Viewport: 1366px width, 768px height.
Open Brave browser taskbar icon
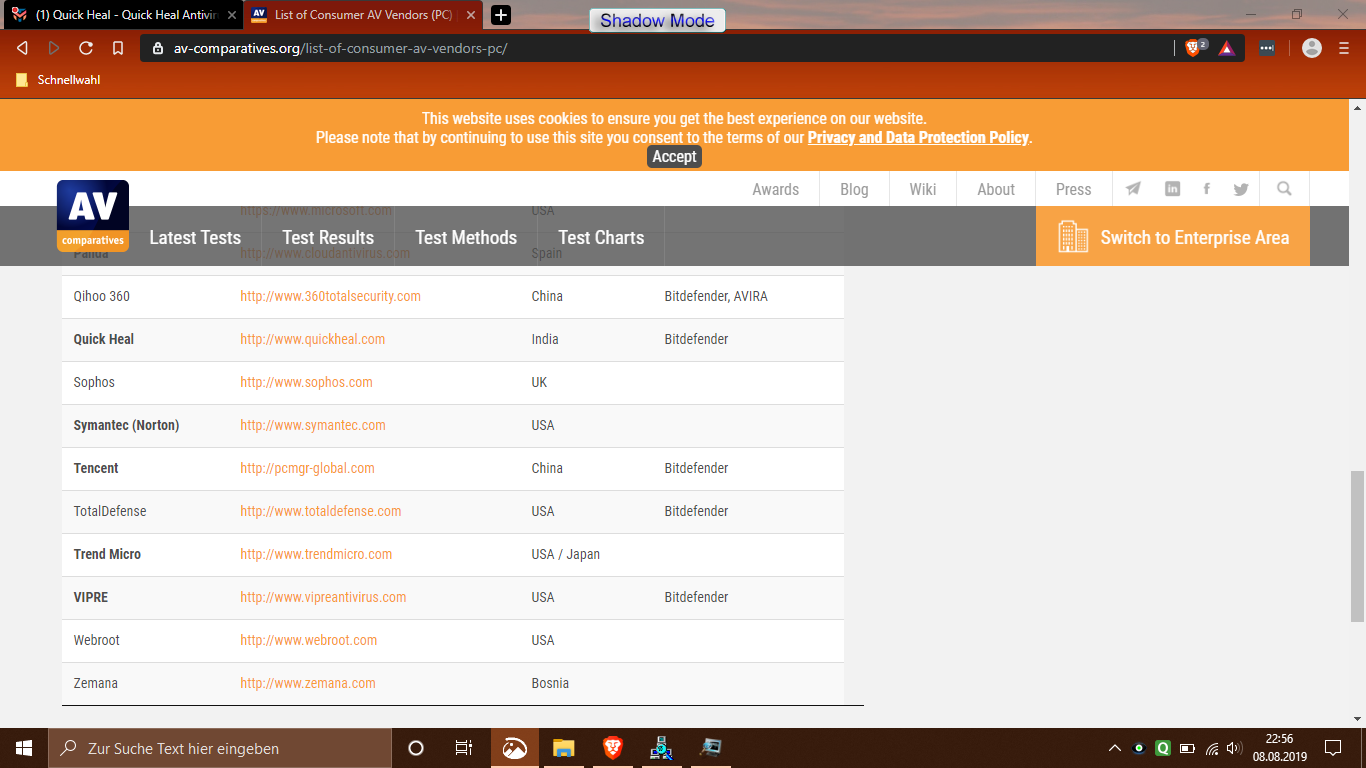[x=612, y=748]
